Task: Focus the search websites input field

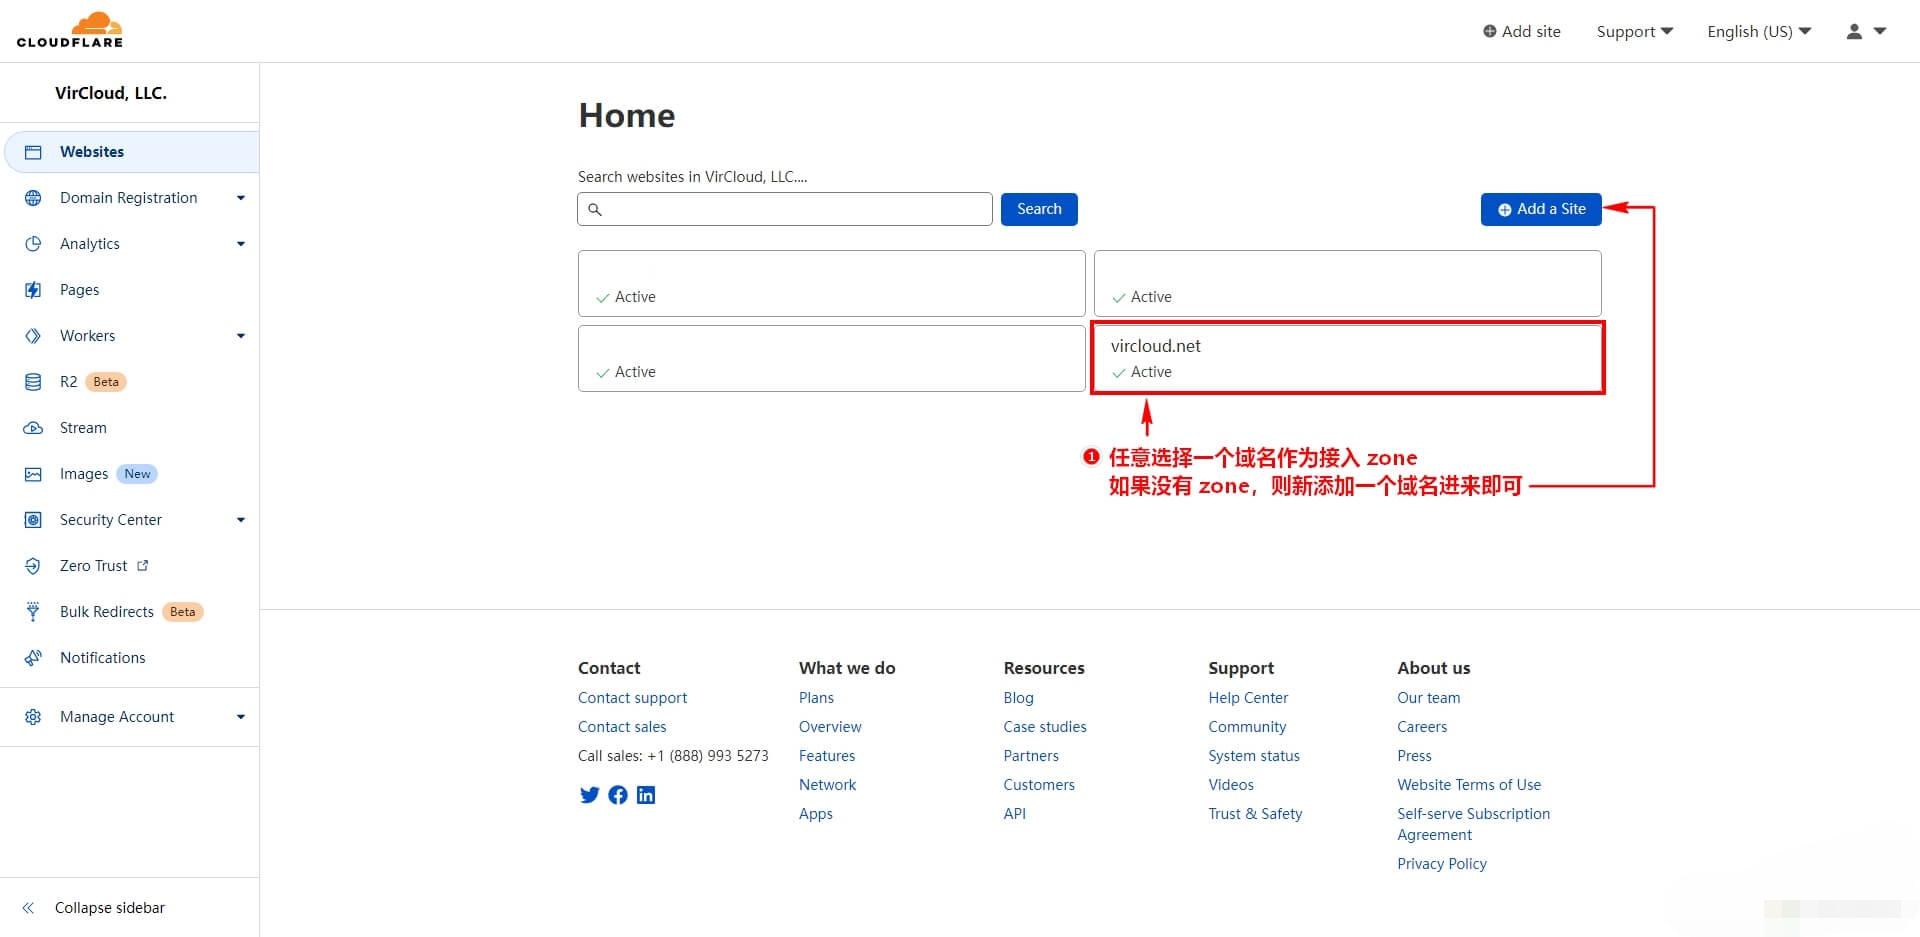Action: click(796, 209)
